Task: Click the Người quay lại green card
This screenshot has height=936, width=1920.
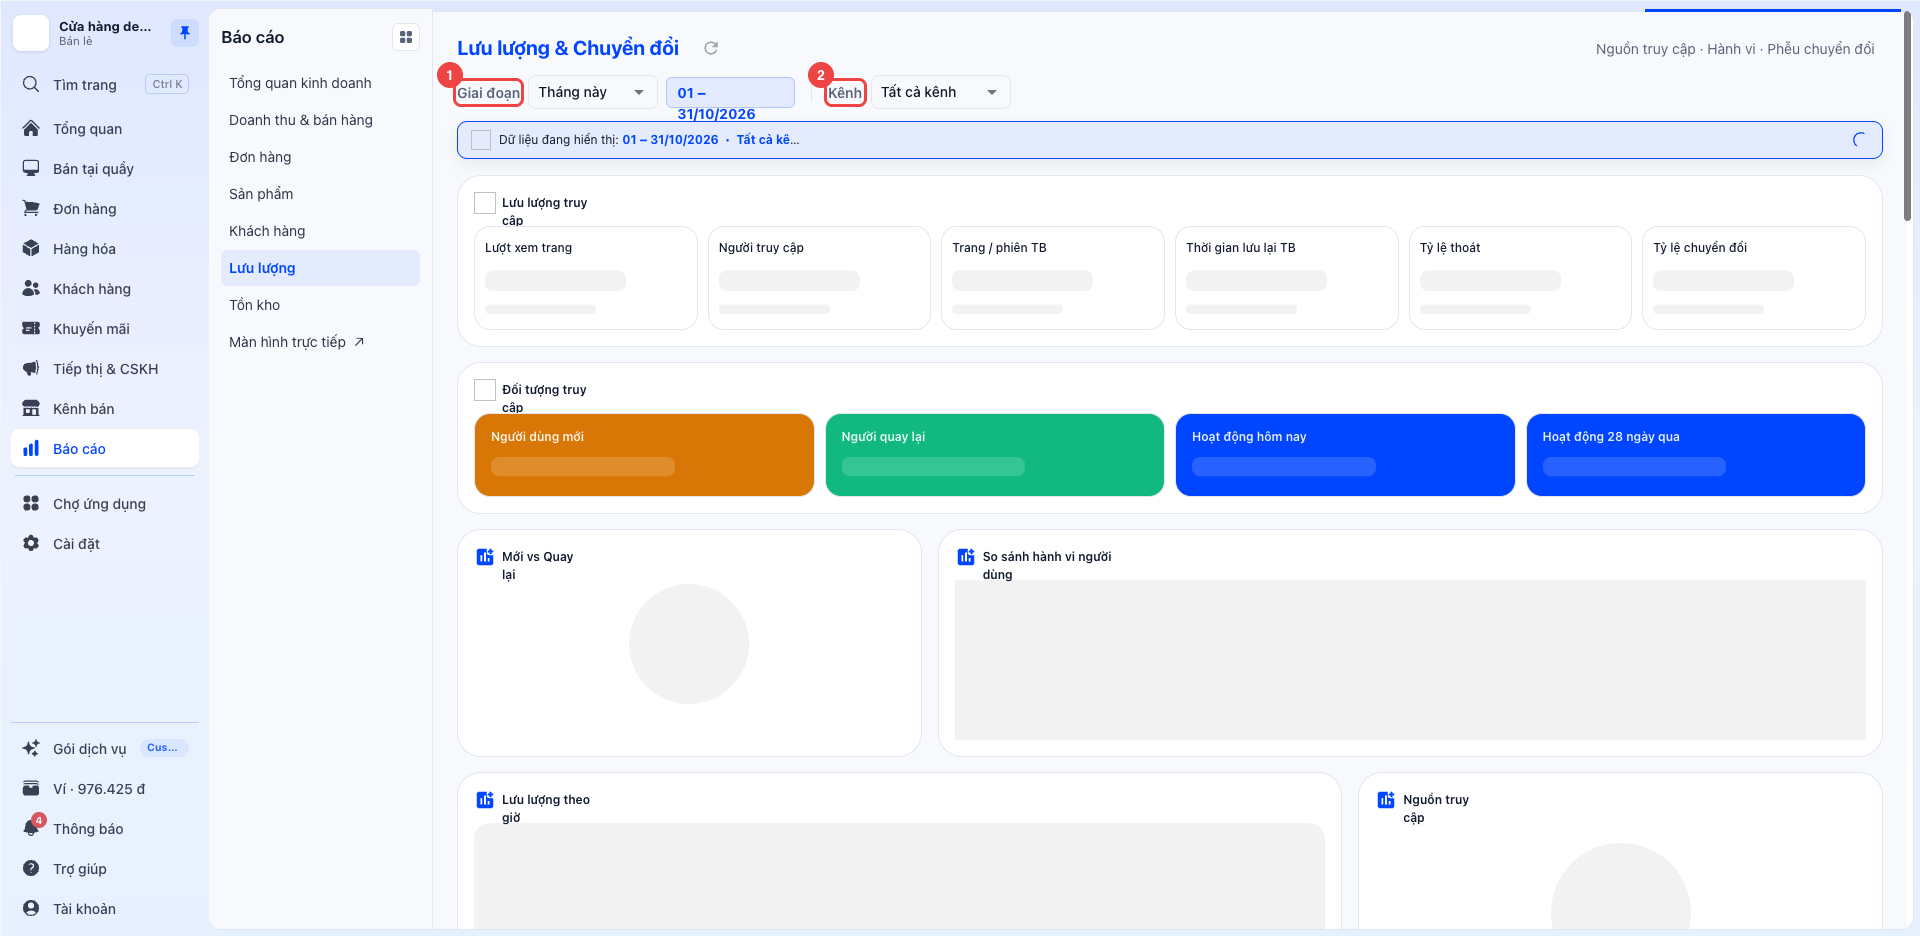Action: click(x=995, y=455)
